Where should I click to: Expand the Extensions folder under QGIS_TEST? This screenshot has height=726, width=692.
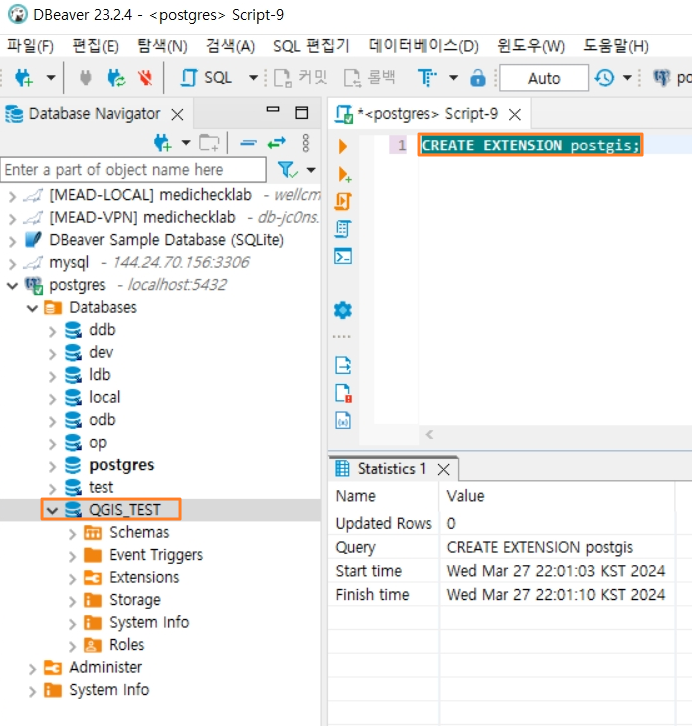[x=72, y=578]
